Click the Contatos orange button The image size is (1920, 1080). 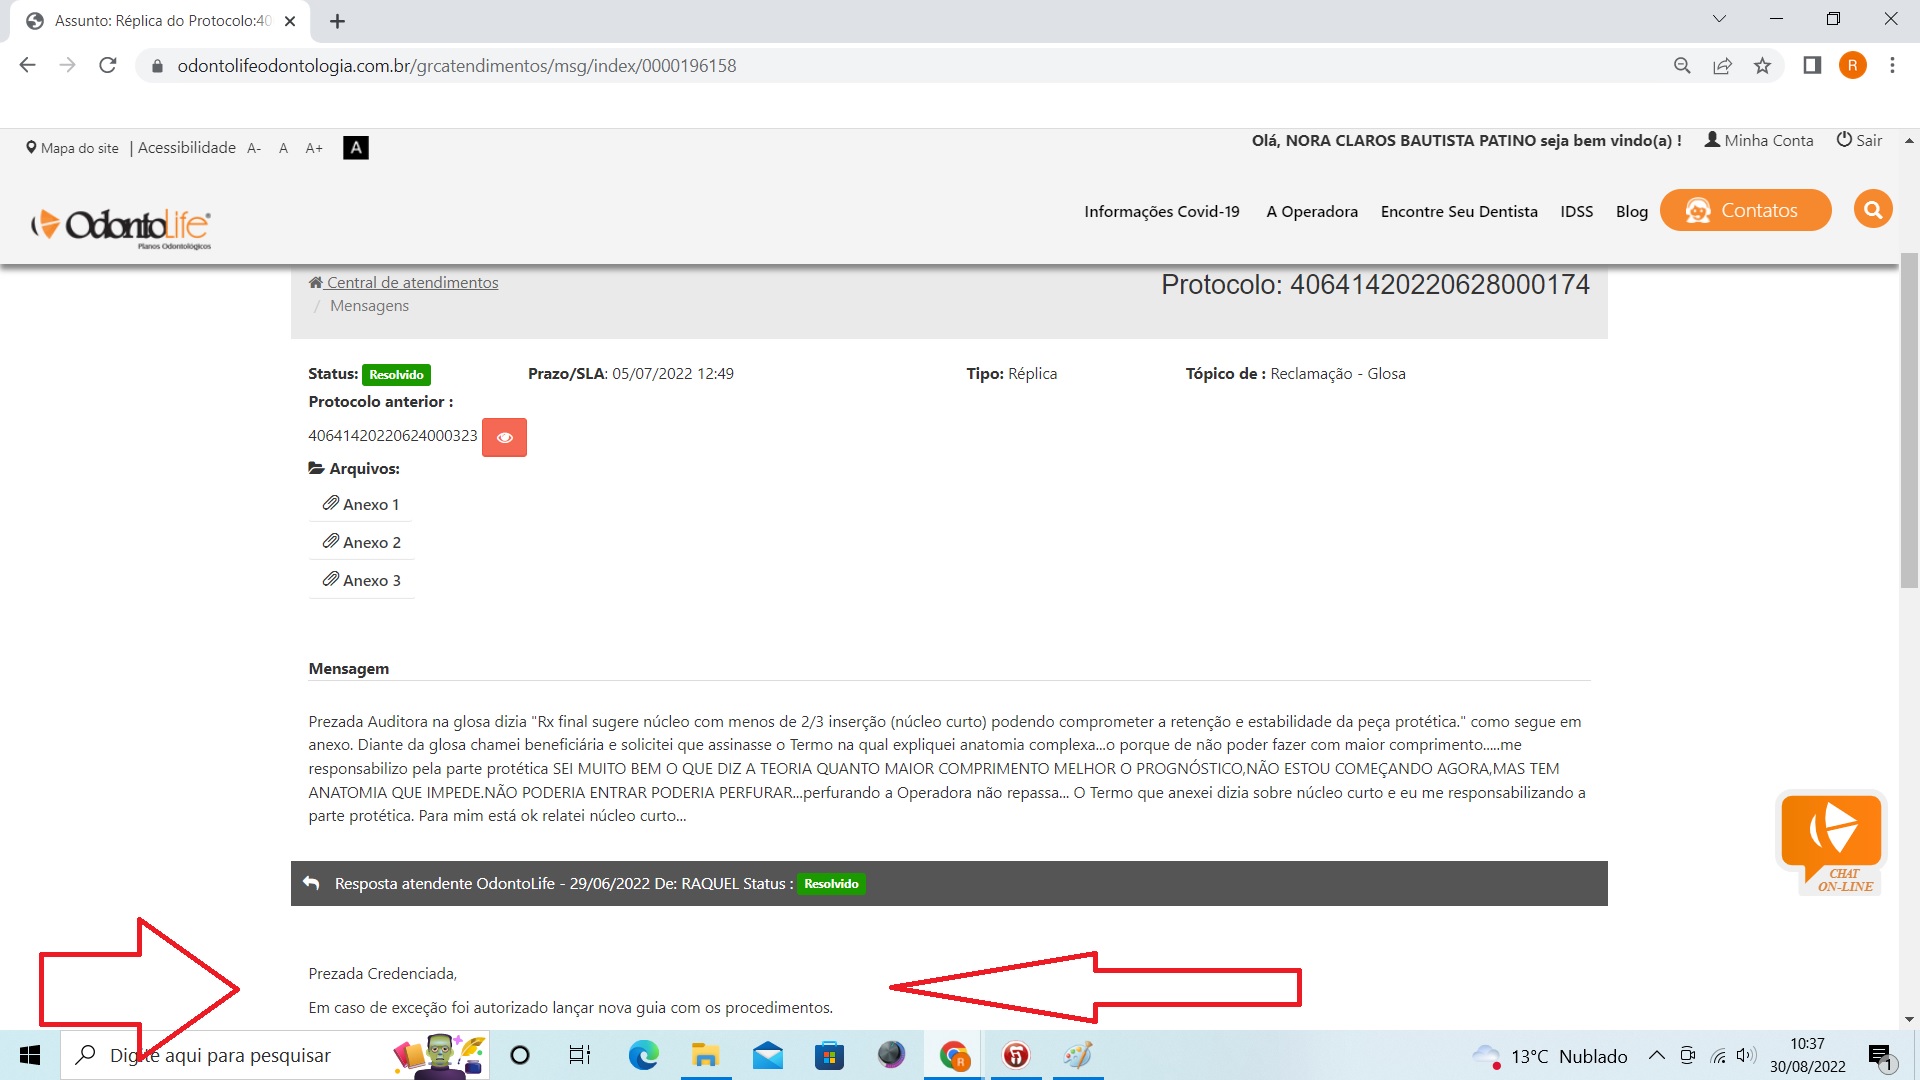click(x=1745, y=210)
